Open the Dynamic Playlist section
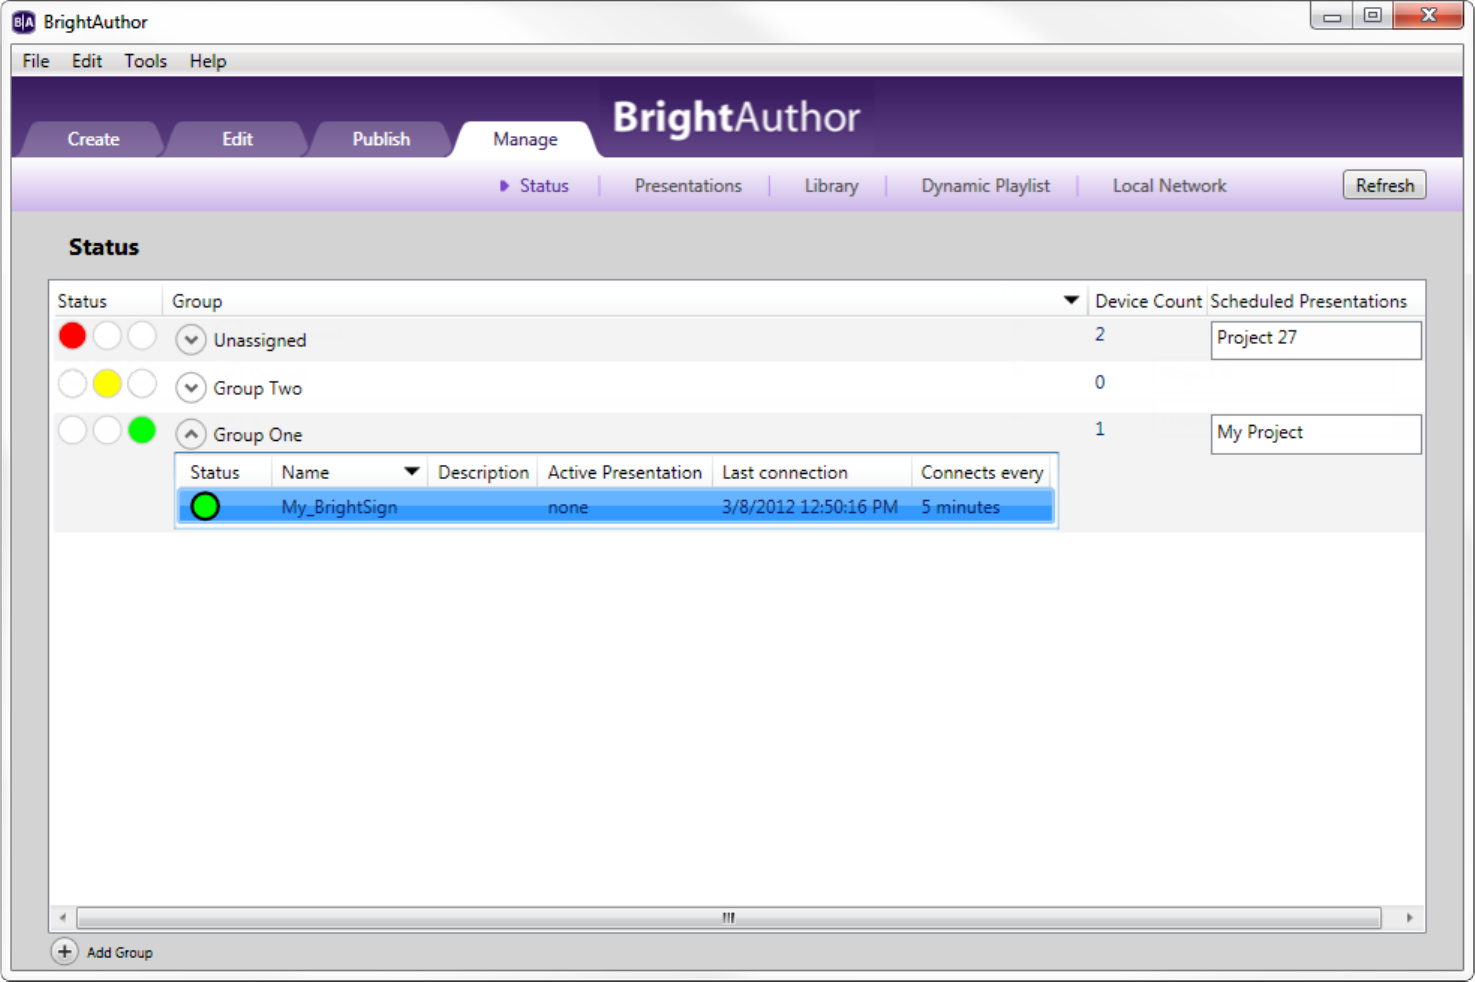 click(985, 186)
